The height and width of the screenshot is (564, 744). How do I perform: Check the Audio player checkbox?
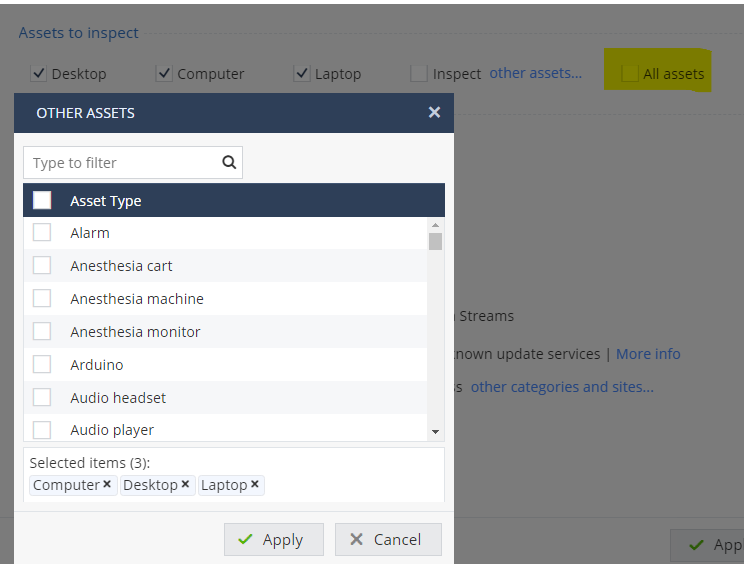click(x=42, y=430)
